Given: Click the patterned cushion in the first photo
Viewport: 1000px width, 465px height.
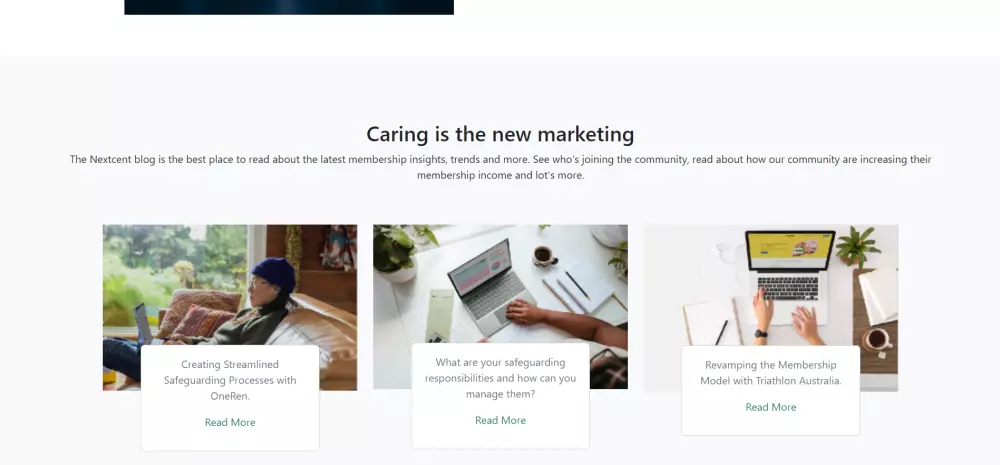Looking at the screenshot, I should click(x=193, y=312).
